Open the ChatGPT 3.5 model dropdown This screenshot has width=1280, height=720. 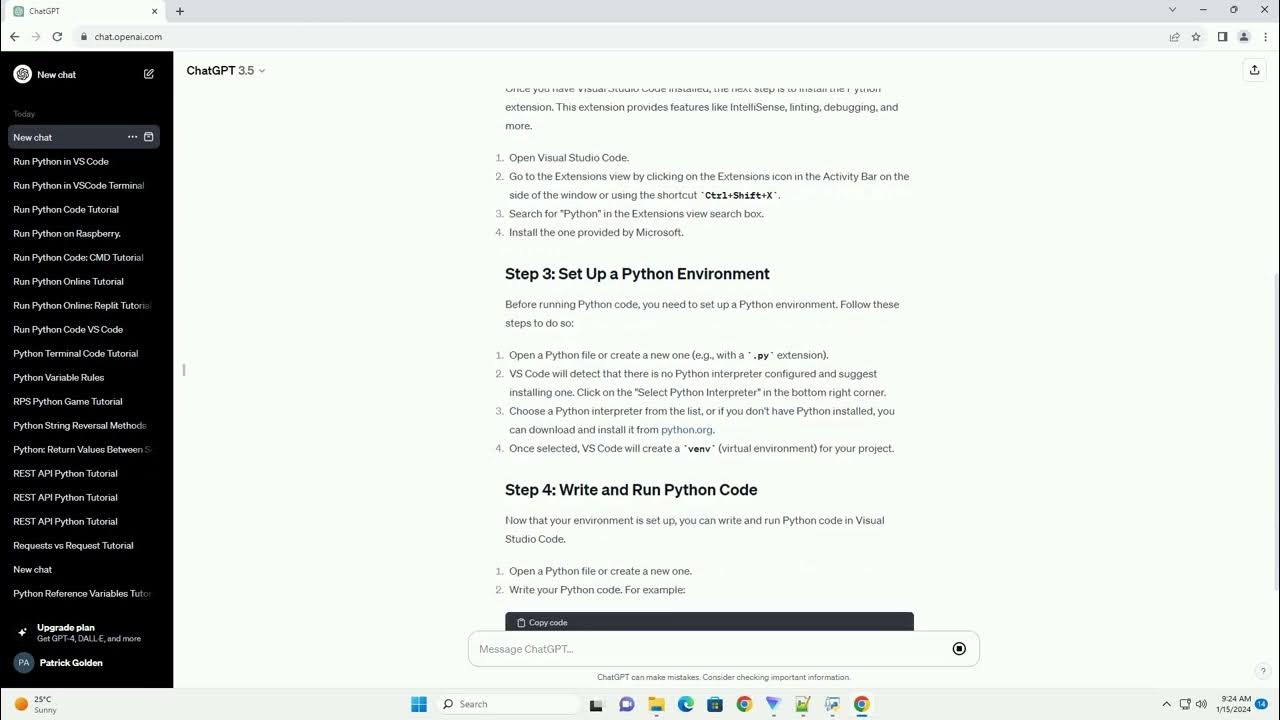[226, 71]
